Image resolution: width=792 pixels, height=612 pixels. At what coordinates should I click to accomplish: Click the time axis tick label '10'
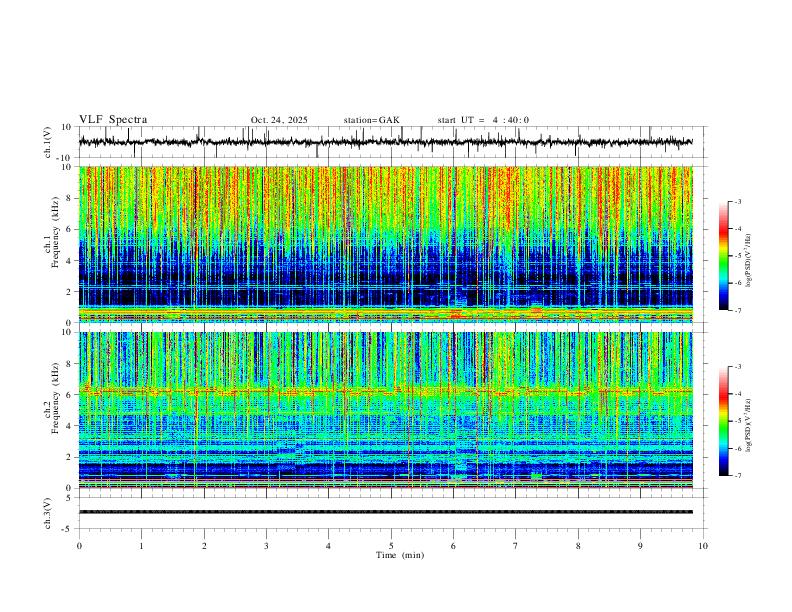coord(703,546)
